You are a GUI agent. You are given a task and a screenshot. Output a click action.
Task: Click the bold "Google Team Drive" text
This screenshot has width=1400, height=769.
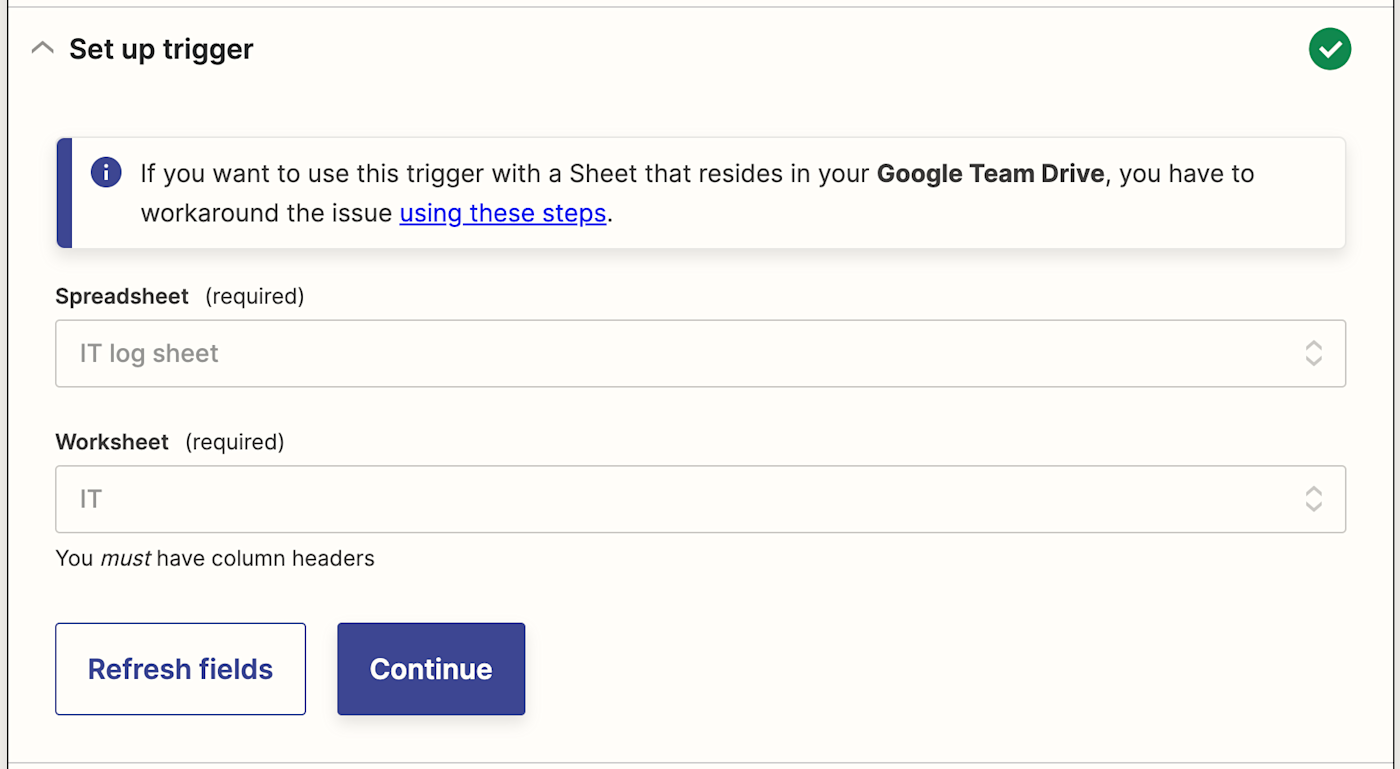(x=990, y=173)
